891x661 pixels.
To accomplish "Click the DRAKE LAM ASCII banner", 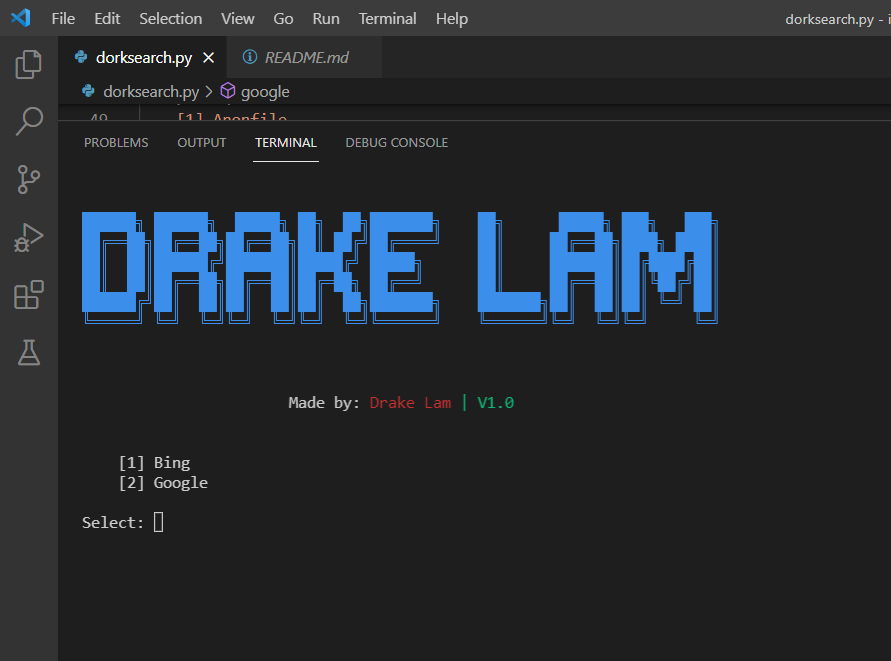I will [400, 268].
